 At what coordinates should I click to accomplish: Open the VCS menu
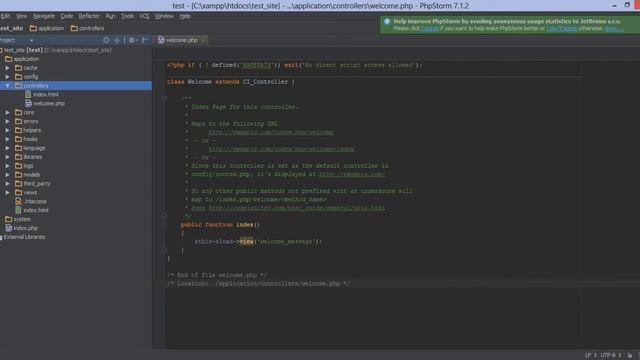(144, 16)
